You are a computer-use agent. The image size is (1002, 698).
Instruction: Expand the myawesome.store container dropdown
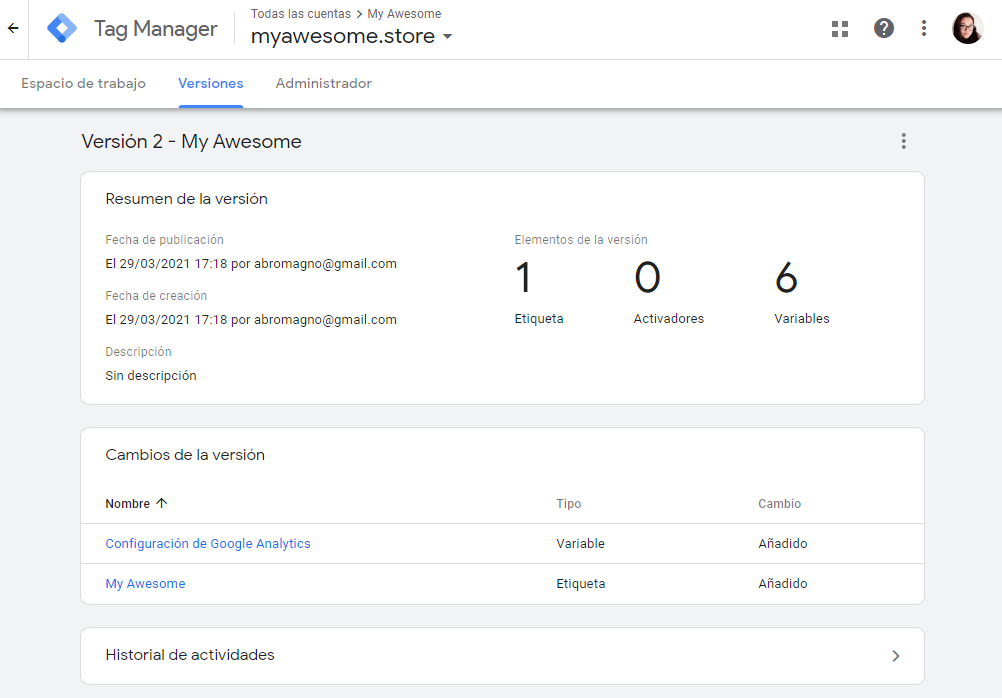(447, 36)
